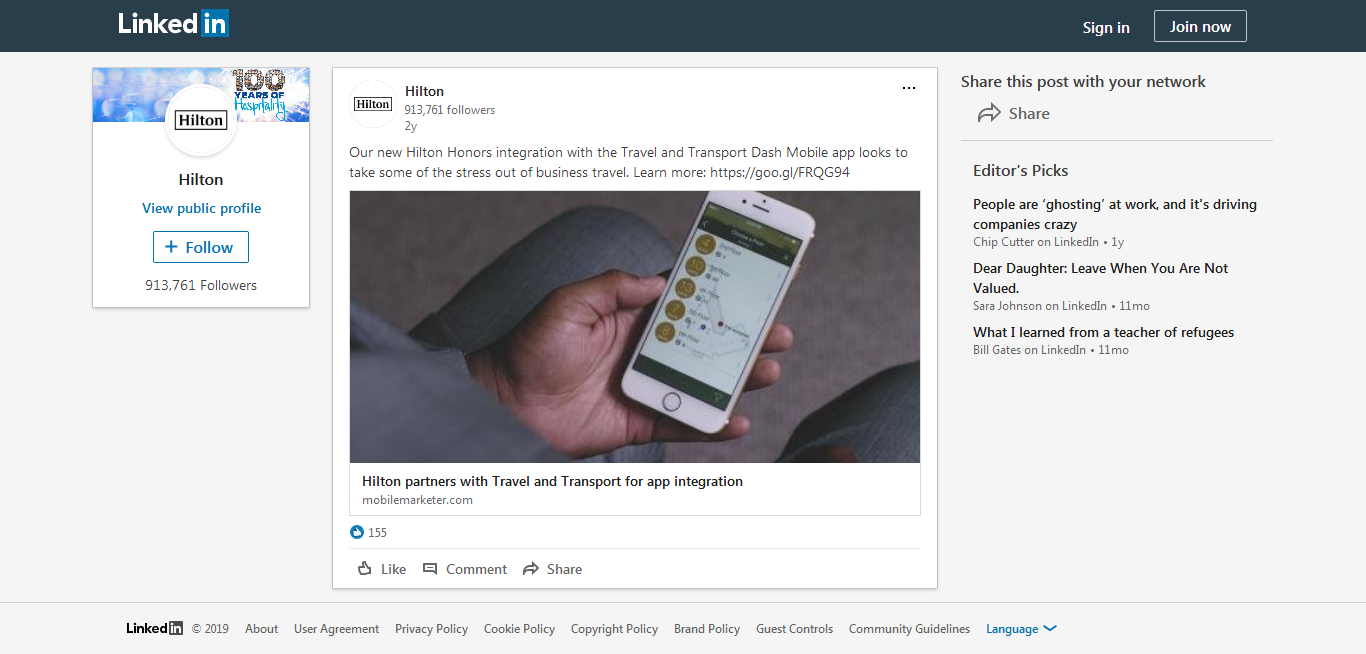Follow the Hilton company page
The width and height of the screenshot is (1366, 654).
point(200,247)
